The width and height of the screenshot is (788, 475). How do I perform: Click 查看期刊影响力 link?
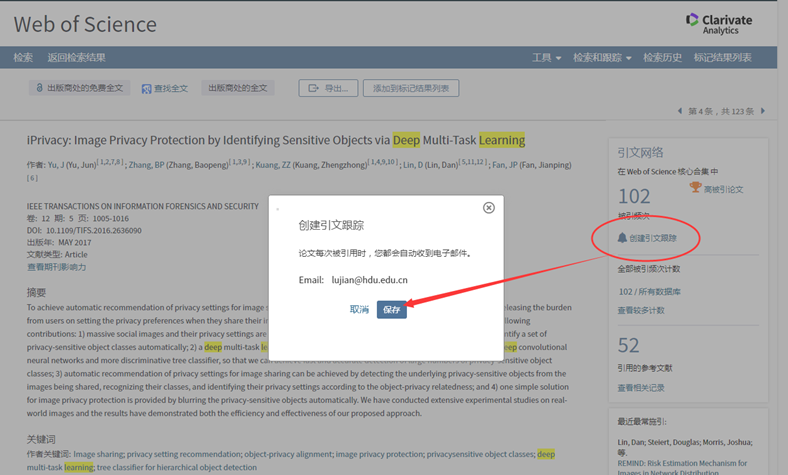[x=57, y=267]
